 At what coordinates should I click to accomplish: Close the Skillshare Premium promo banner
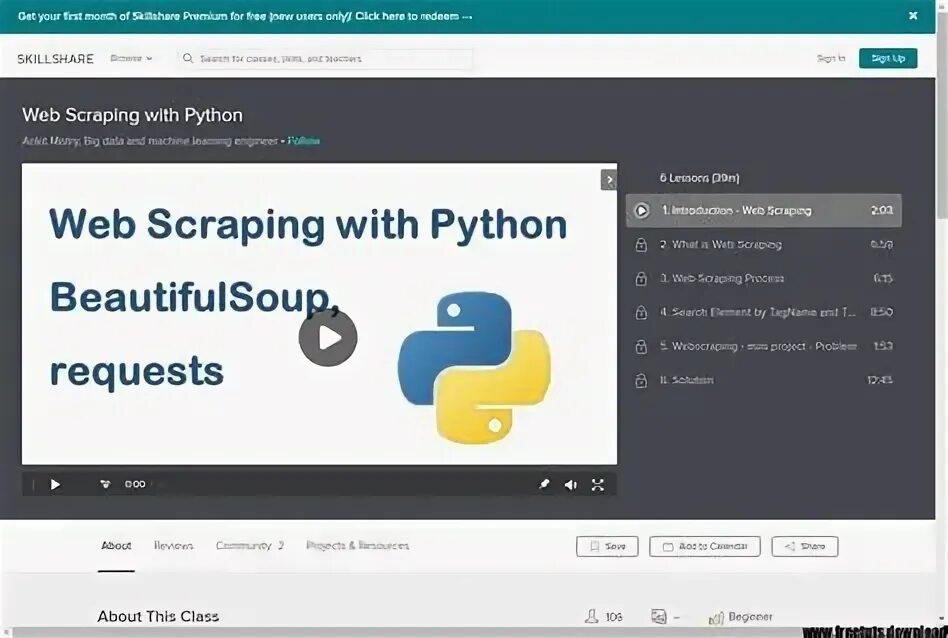click(913, 16)
